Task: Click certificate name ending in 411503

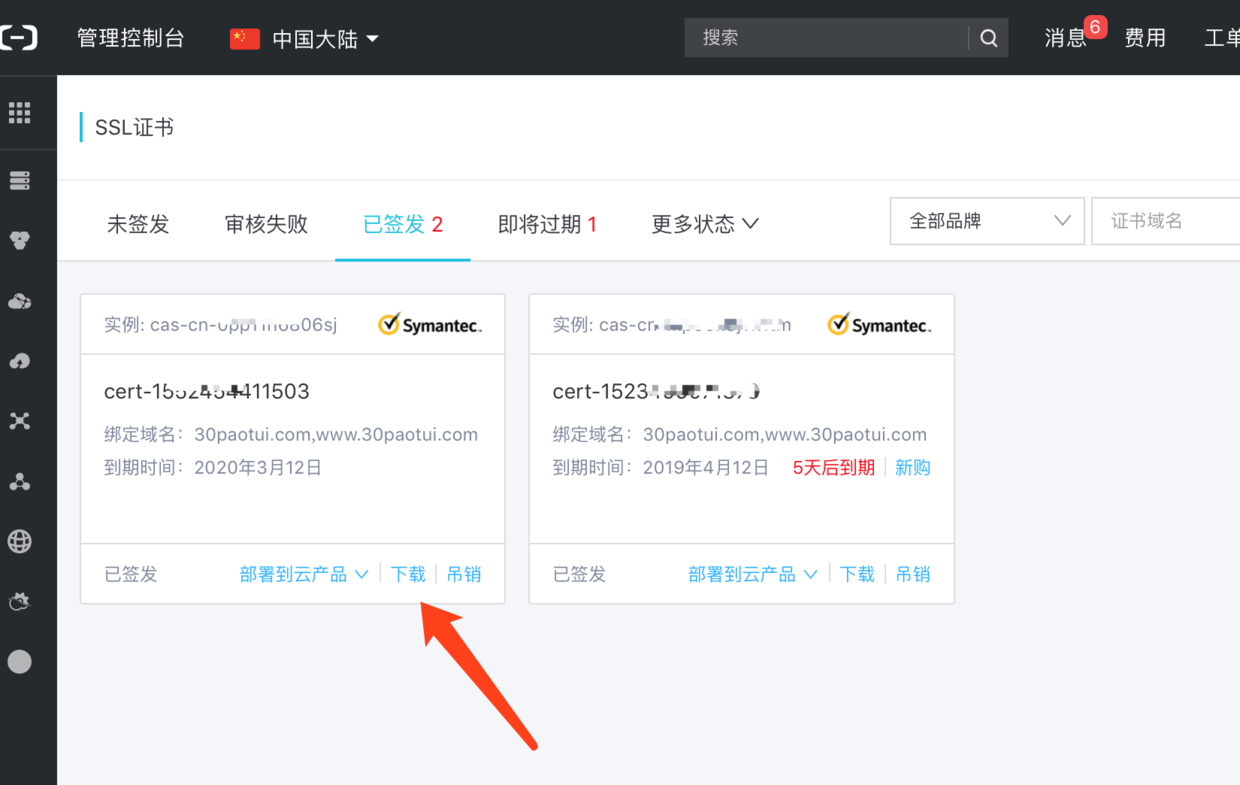Action: 207,391
